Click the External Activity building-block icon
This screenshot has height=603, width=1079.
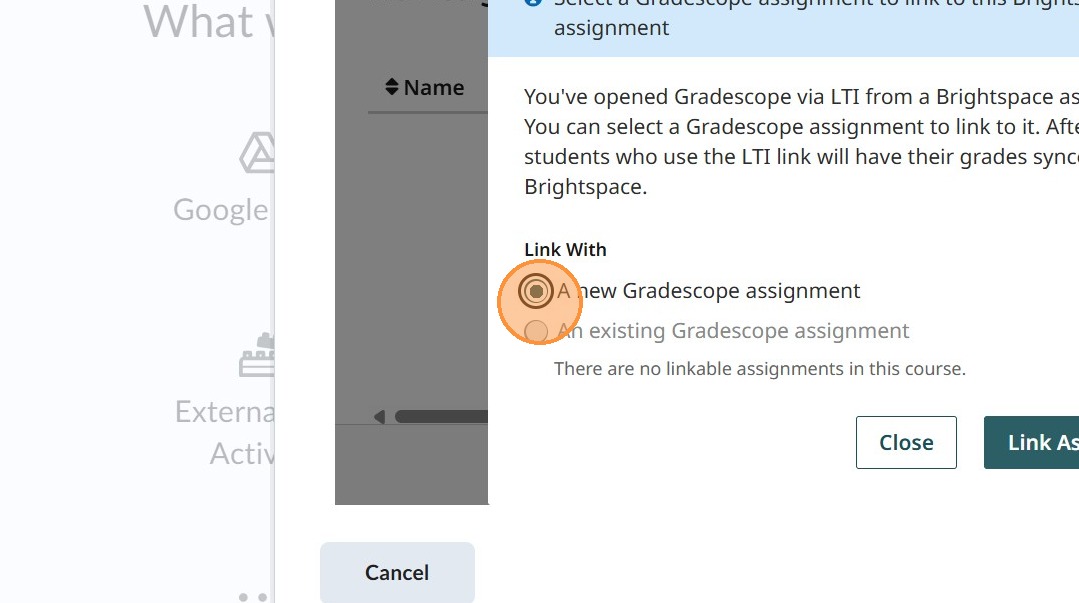257,356
